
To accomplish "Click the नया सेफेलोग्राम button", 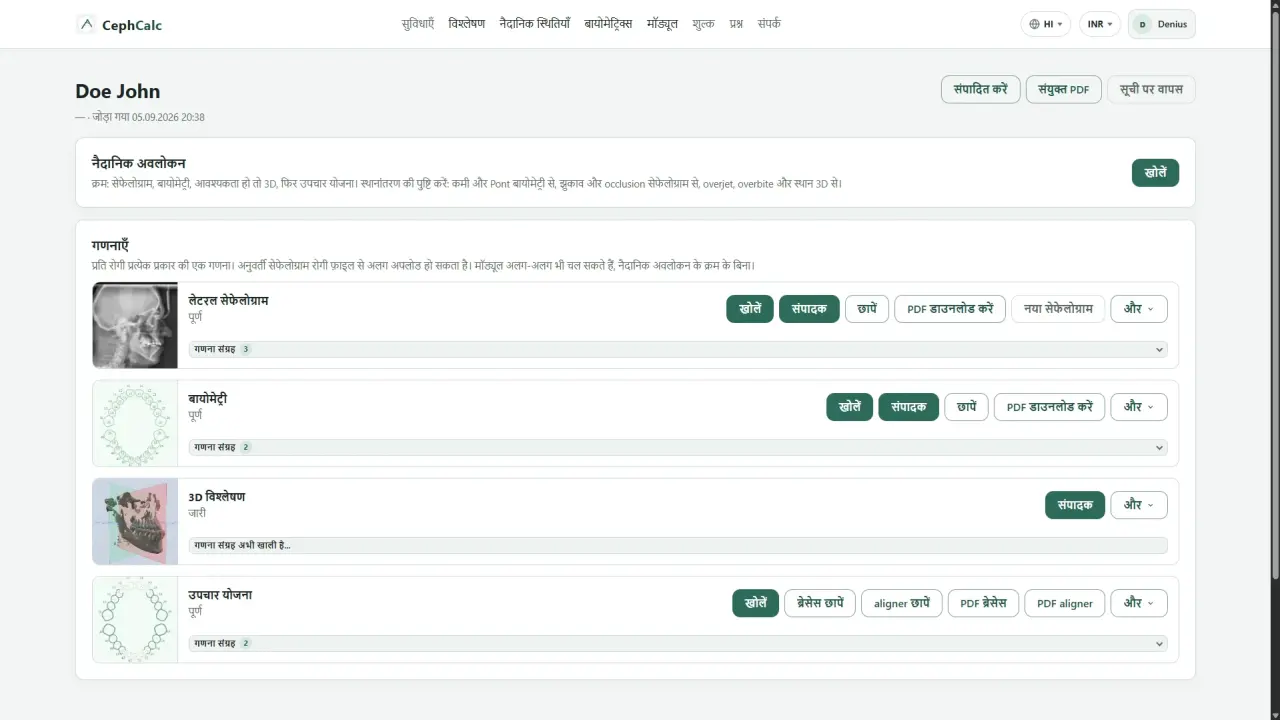I will click(1058, 309).
